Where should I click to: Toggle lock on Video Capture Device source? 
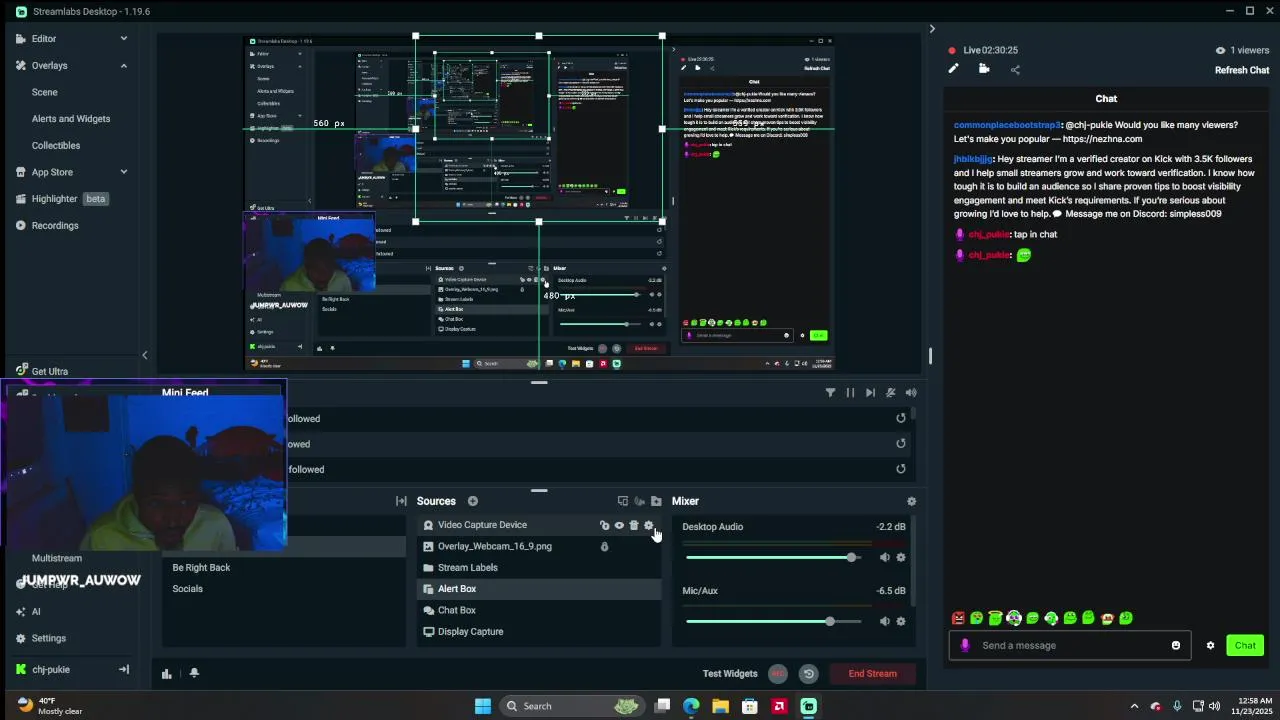tap(604, 525)
